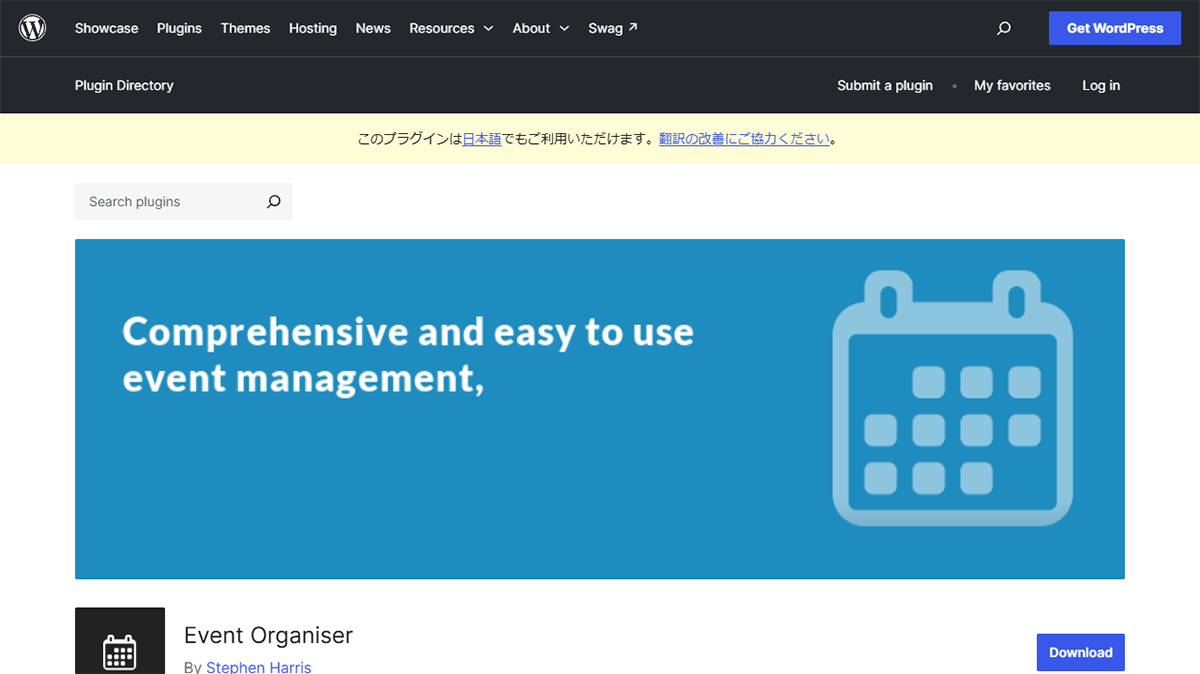
Task: Open the Showcase menu item
Action: click(x=107, y=28)
